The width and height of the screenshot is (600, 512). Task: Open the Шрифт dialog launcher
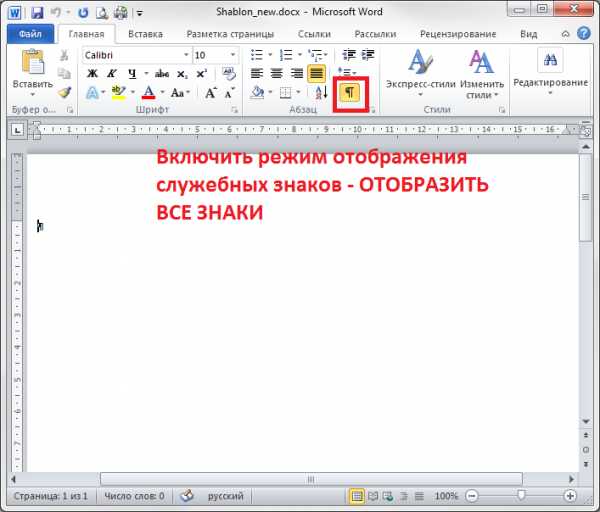(234, 110)
